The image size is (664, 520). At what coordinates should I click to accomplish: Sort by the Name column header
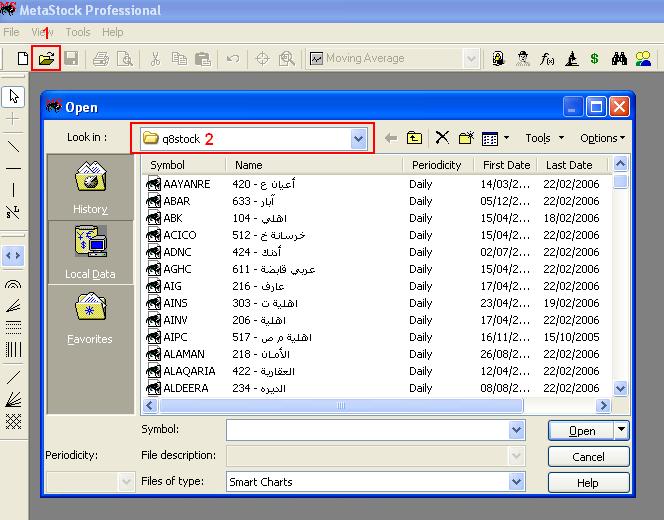click(x=313, y=165)
